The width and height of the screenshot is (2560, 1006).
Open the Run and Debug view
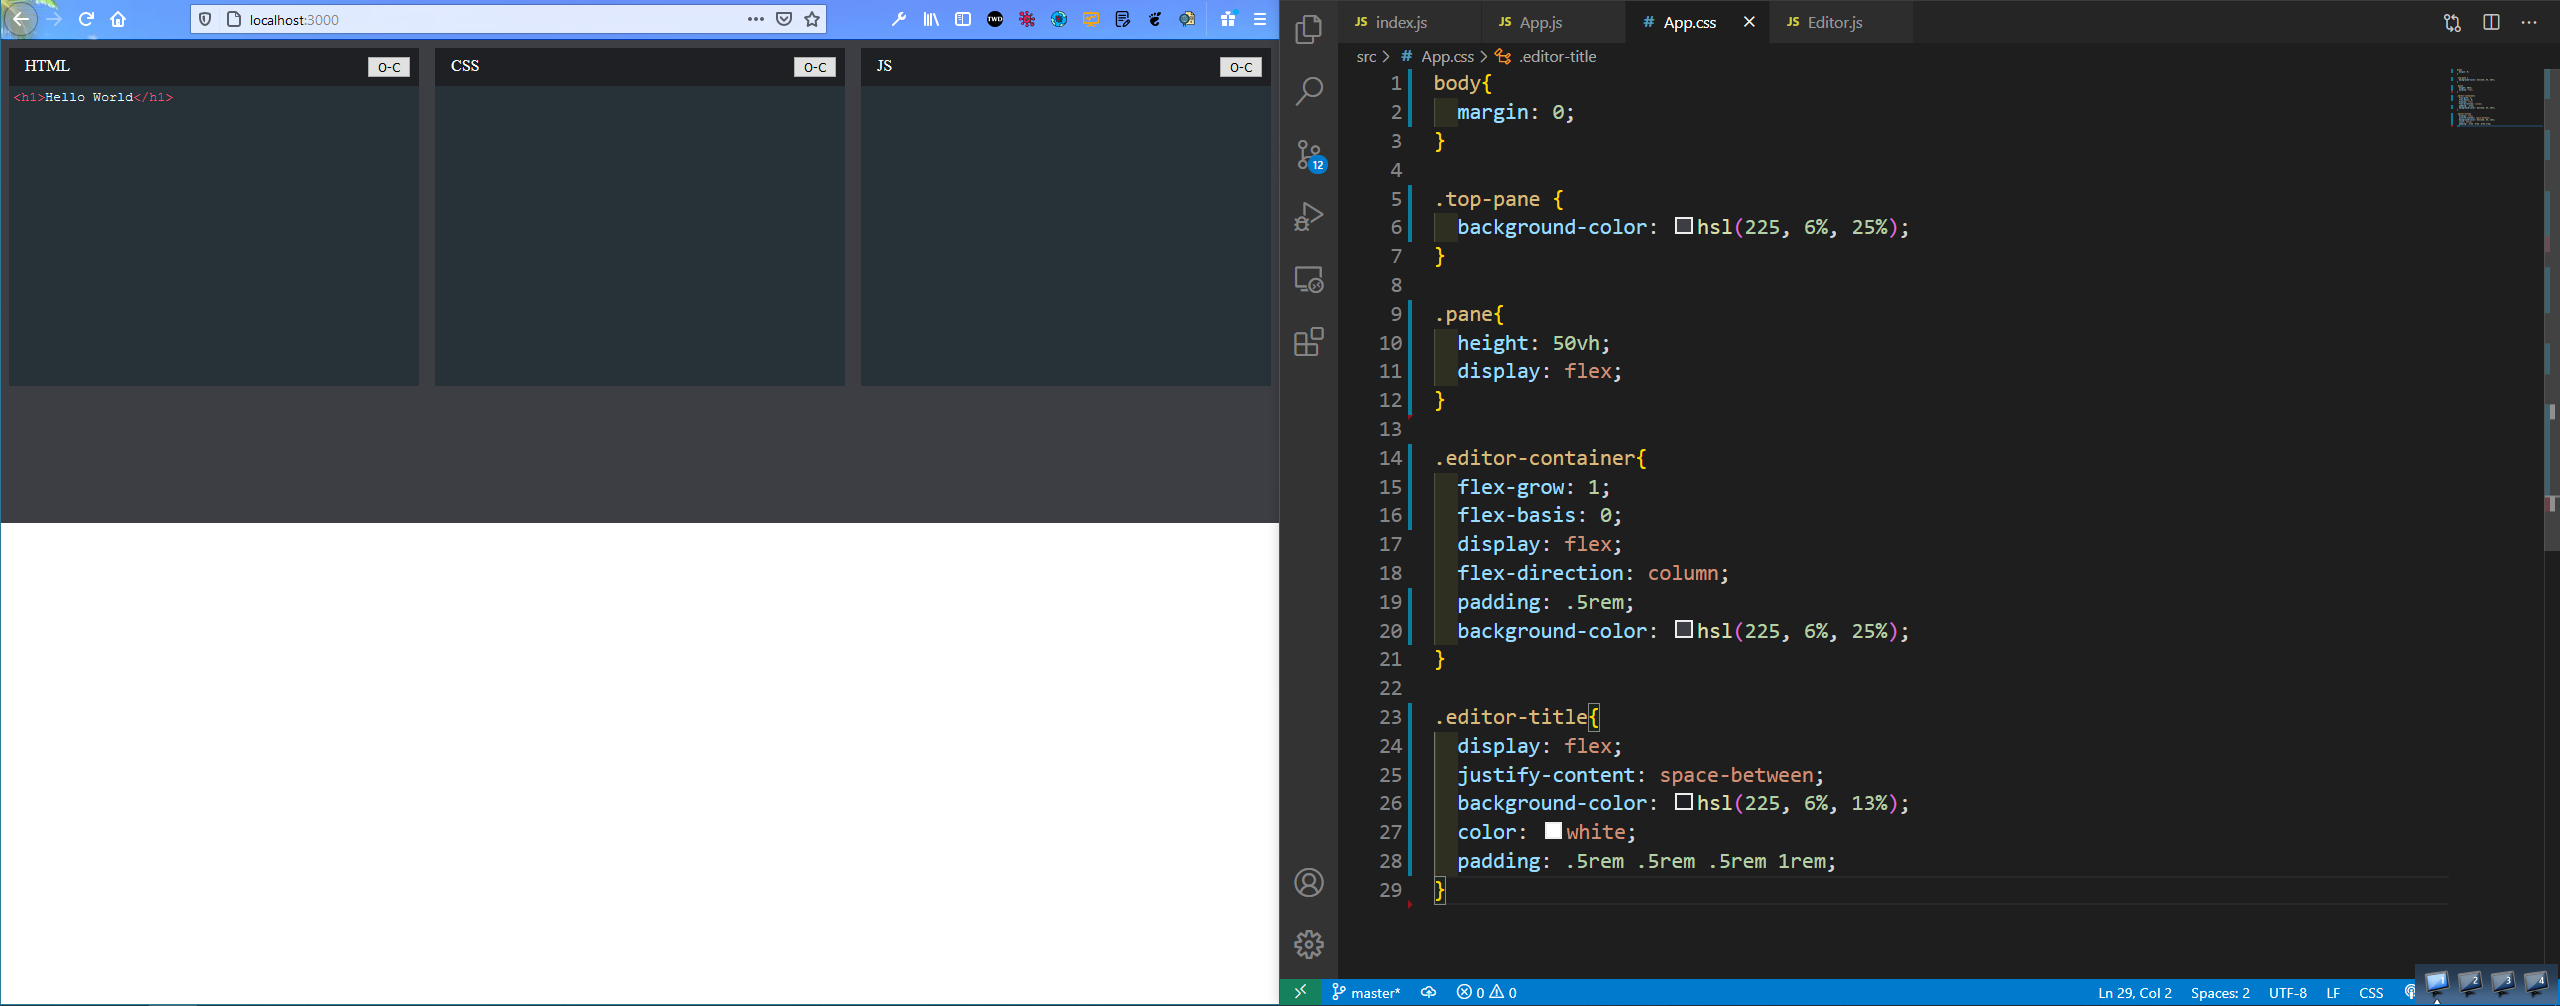(1308, 217)
